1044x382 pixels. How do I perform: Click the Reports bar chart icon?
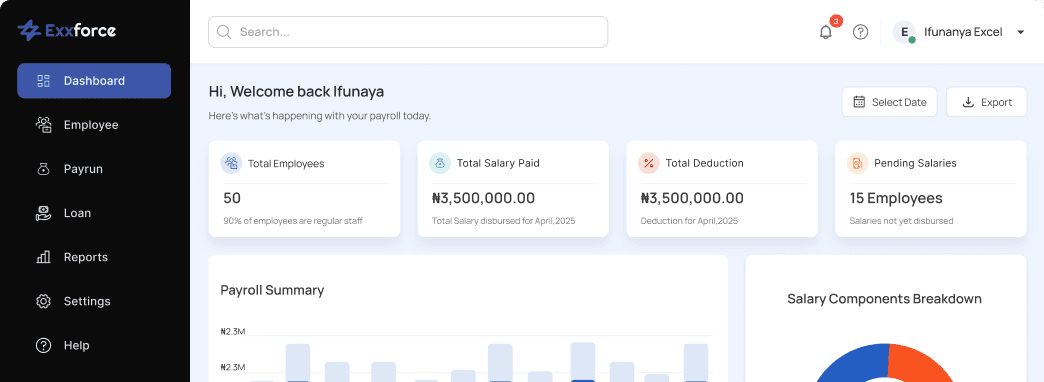(x=43, y=257)
